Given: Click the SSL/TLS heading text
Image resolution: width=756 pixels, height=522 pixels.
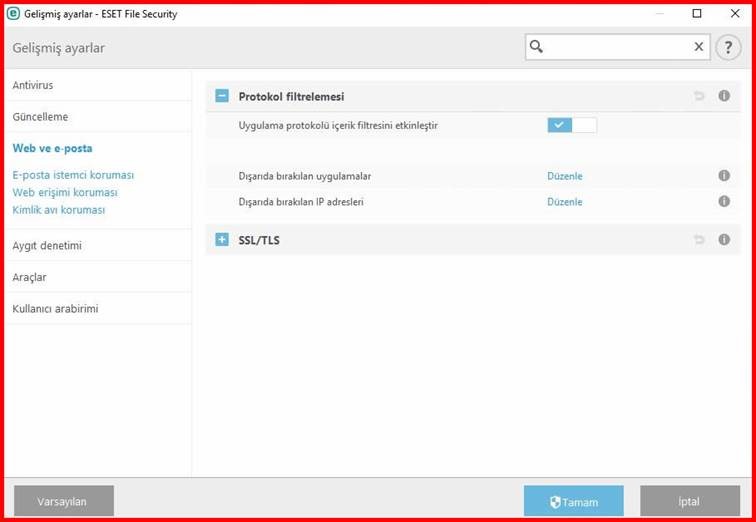Looking at the screenshot, I should [259, 240].
